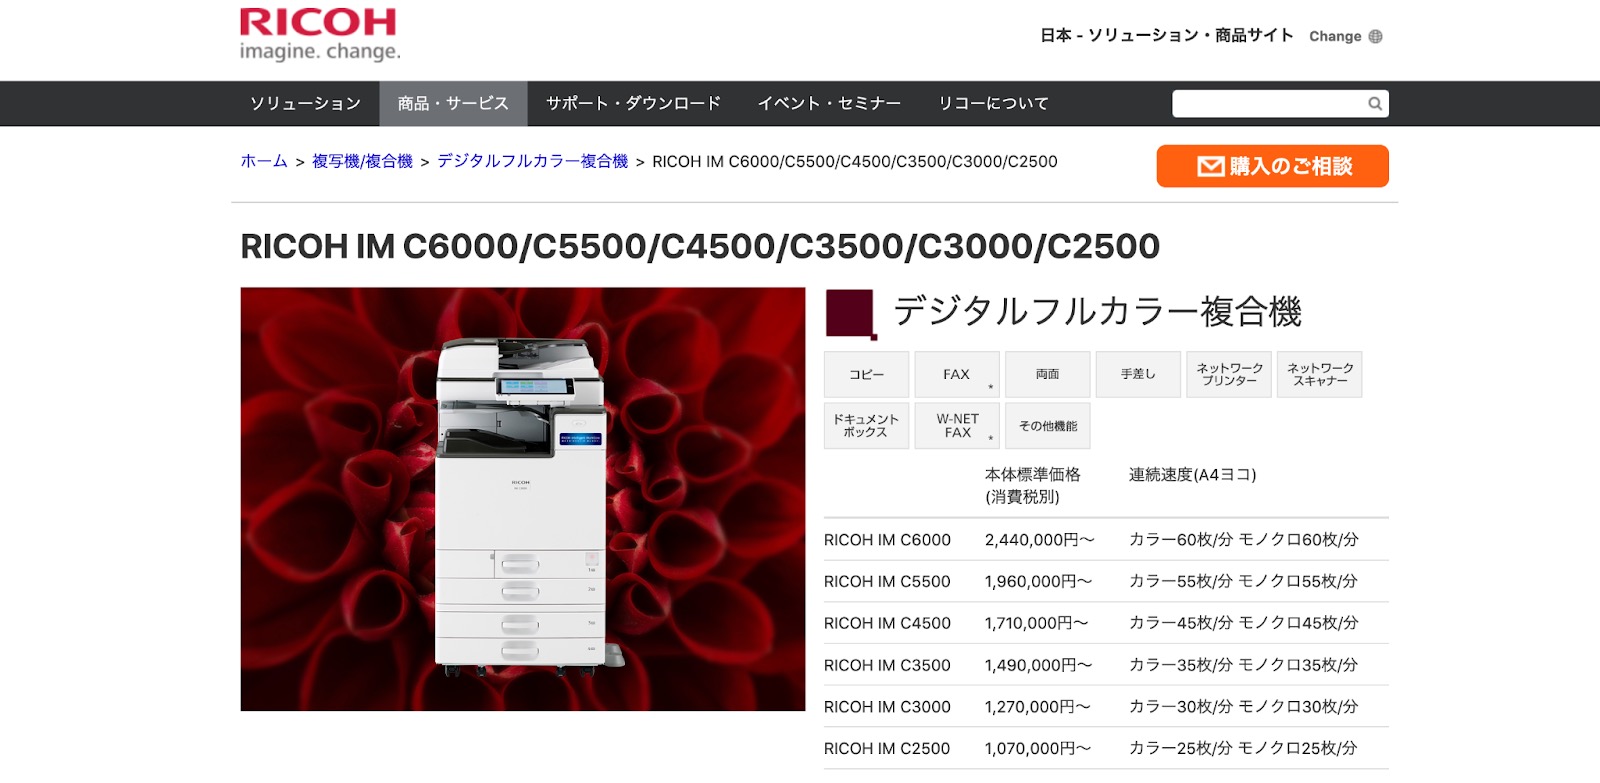Viewport: 1600px width, 783px height.
Task: Click the 購入のご相談 orange button
Action: (x=1272, y=166)
